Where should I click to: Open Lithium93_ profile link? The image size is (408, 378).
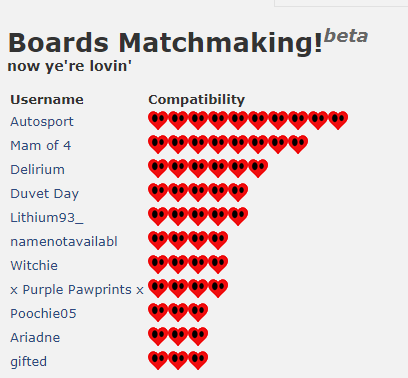click(47, 218)
